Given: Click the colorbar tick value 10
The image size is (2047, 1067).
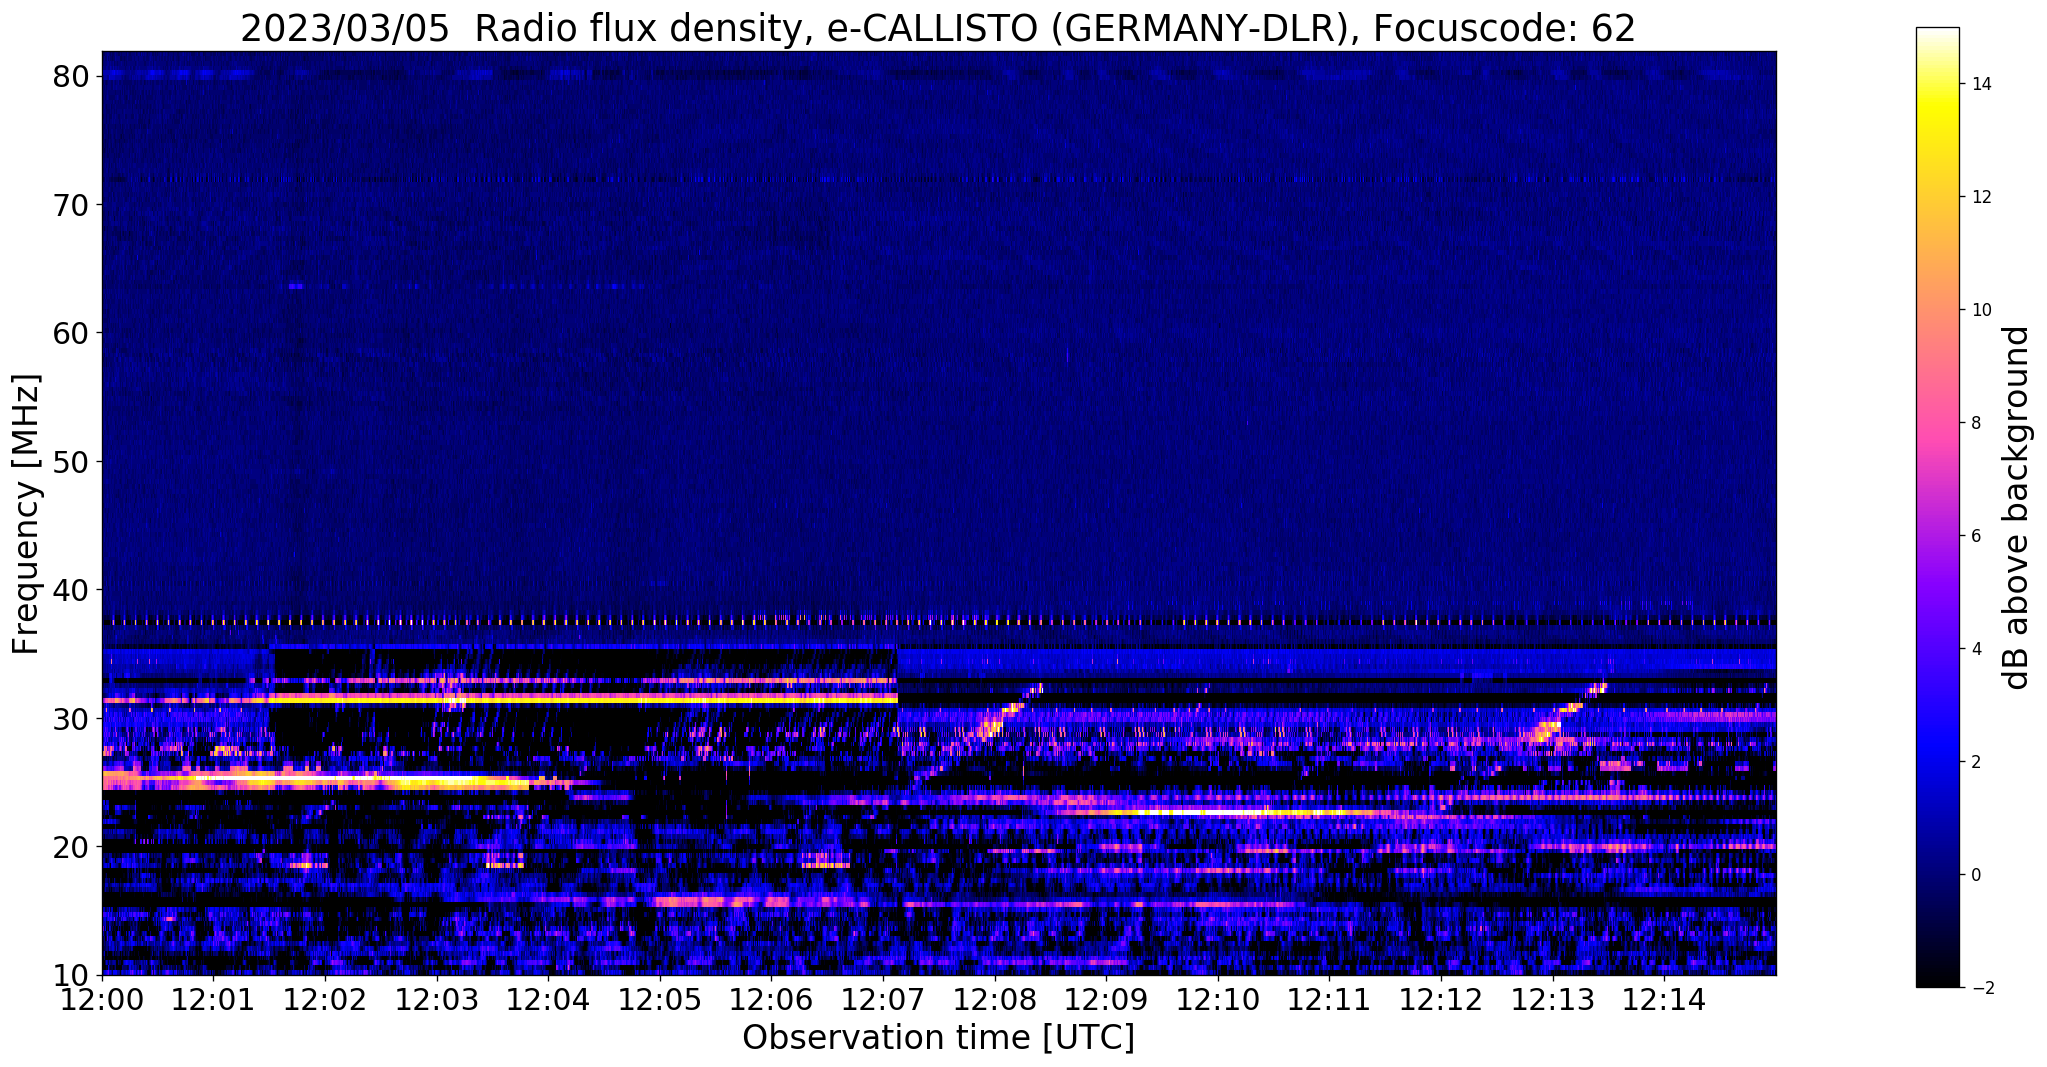Looking at the screenshot, I should [1980, 310].
